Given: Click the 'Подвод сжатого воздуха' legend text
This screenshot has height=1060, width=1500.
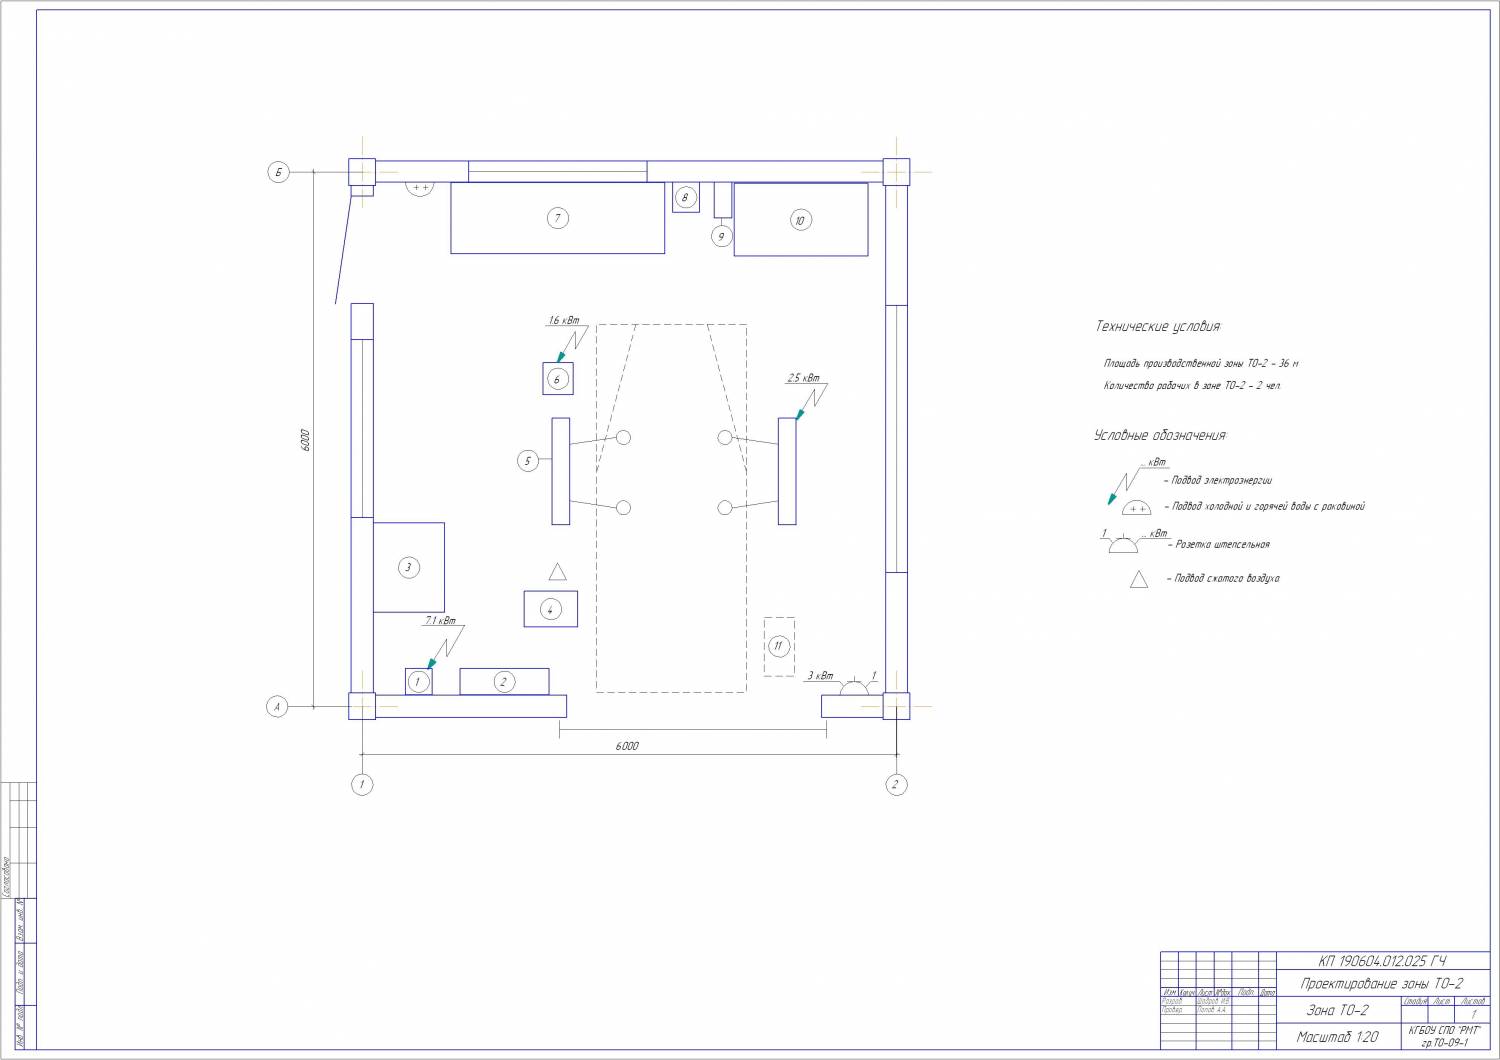Looking at the screenshot, I should click(1222, 579).
